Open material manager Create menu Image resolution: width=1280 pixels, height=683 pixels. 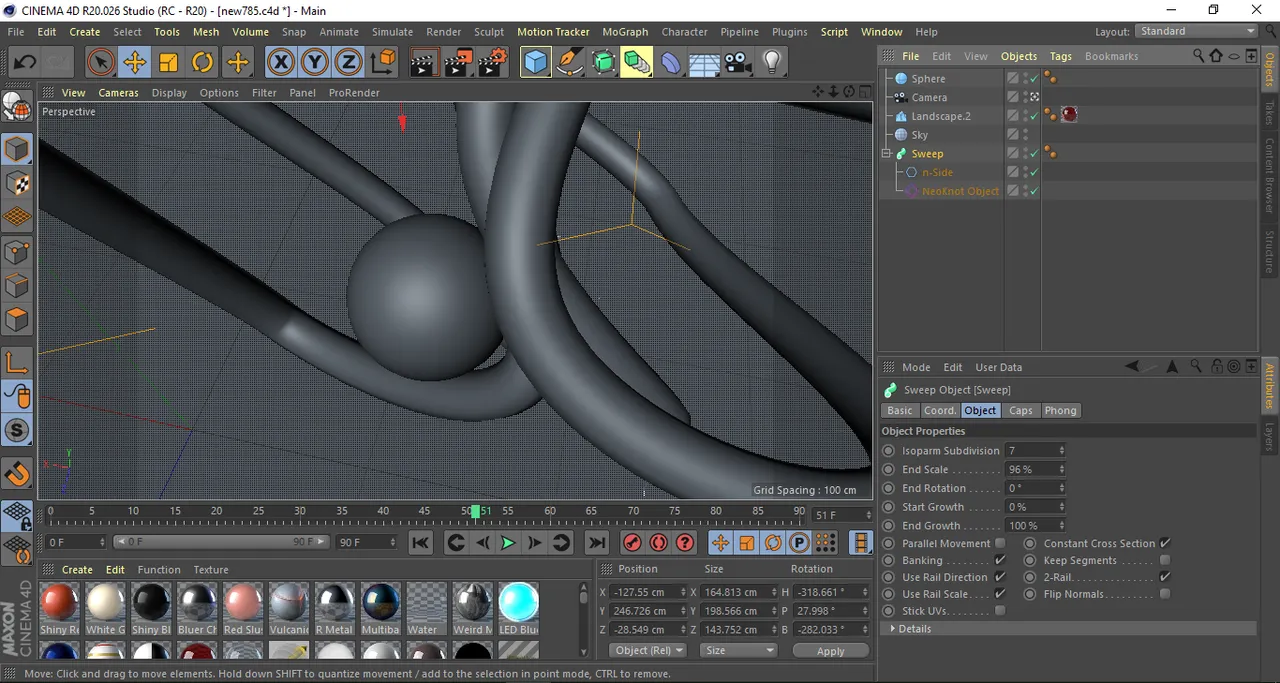tap(77, 570)
